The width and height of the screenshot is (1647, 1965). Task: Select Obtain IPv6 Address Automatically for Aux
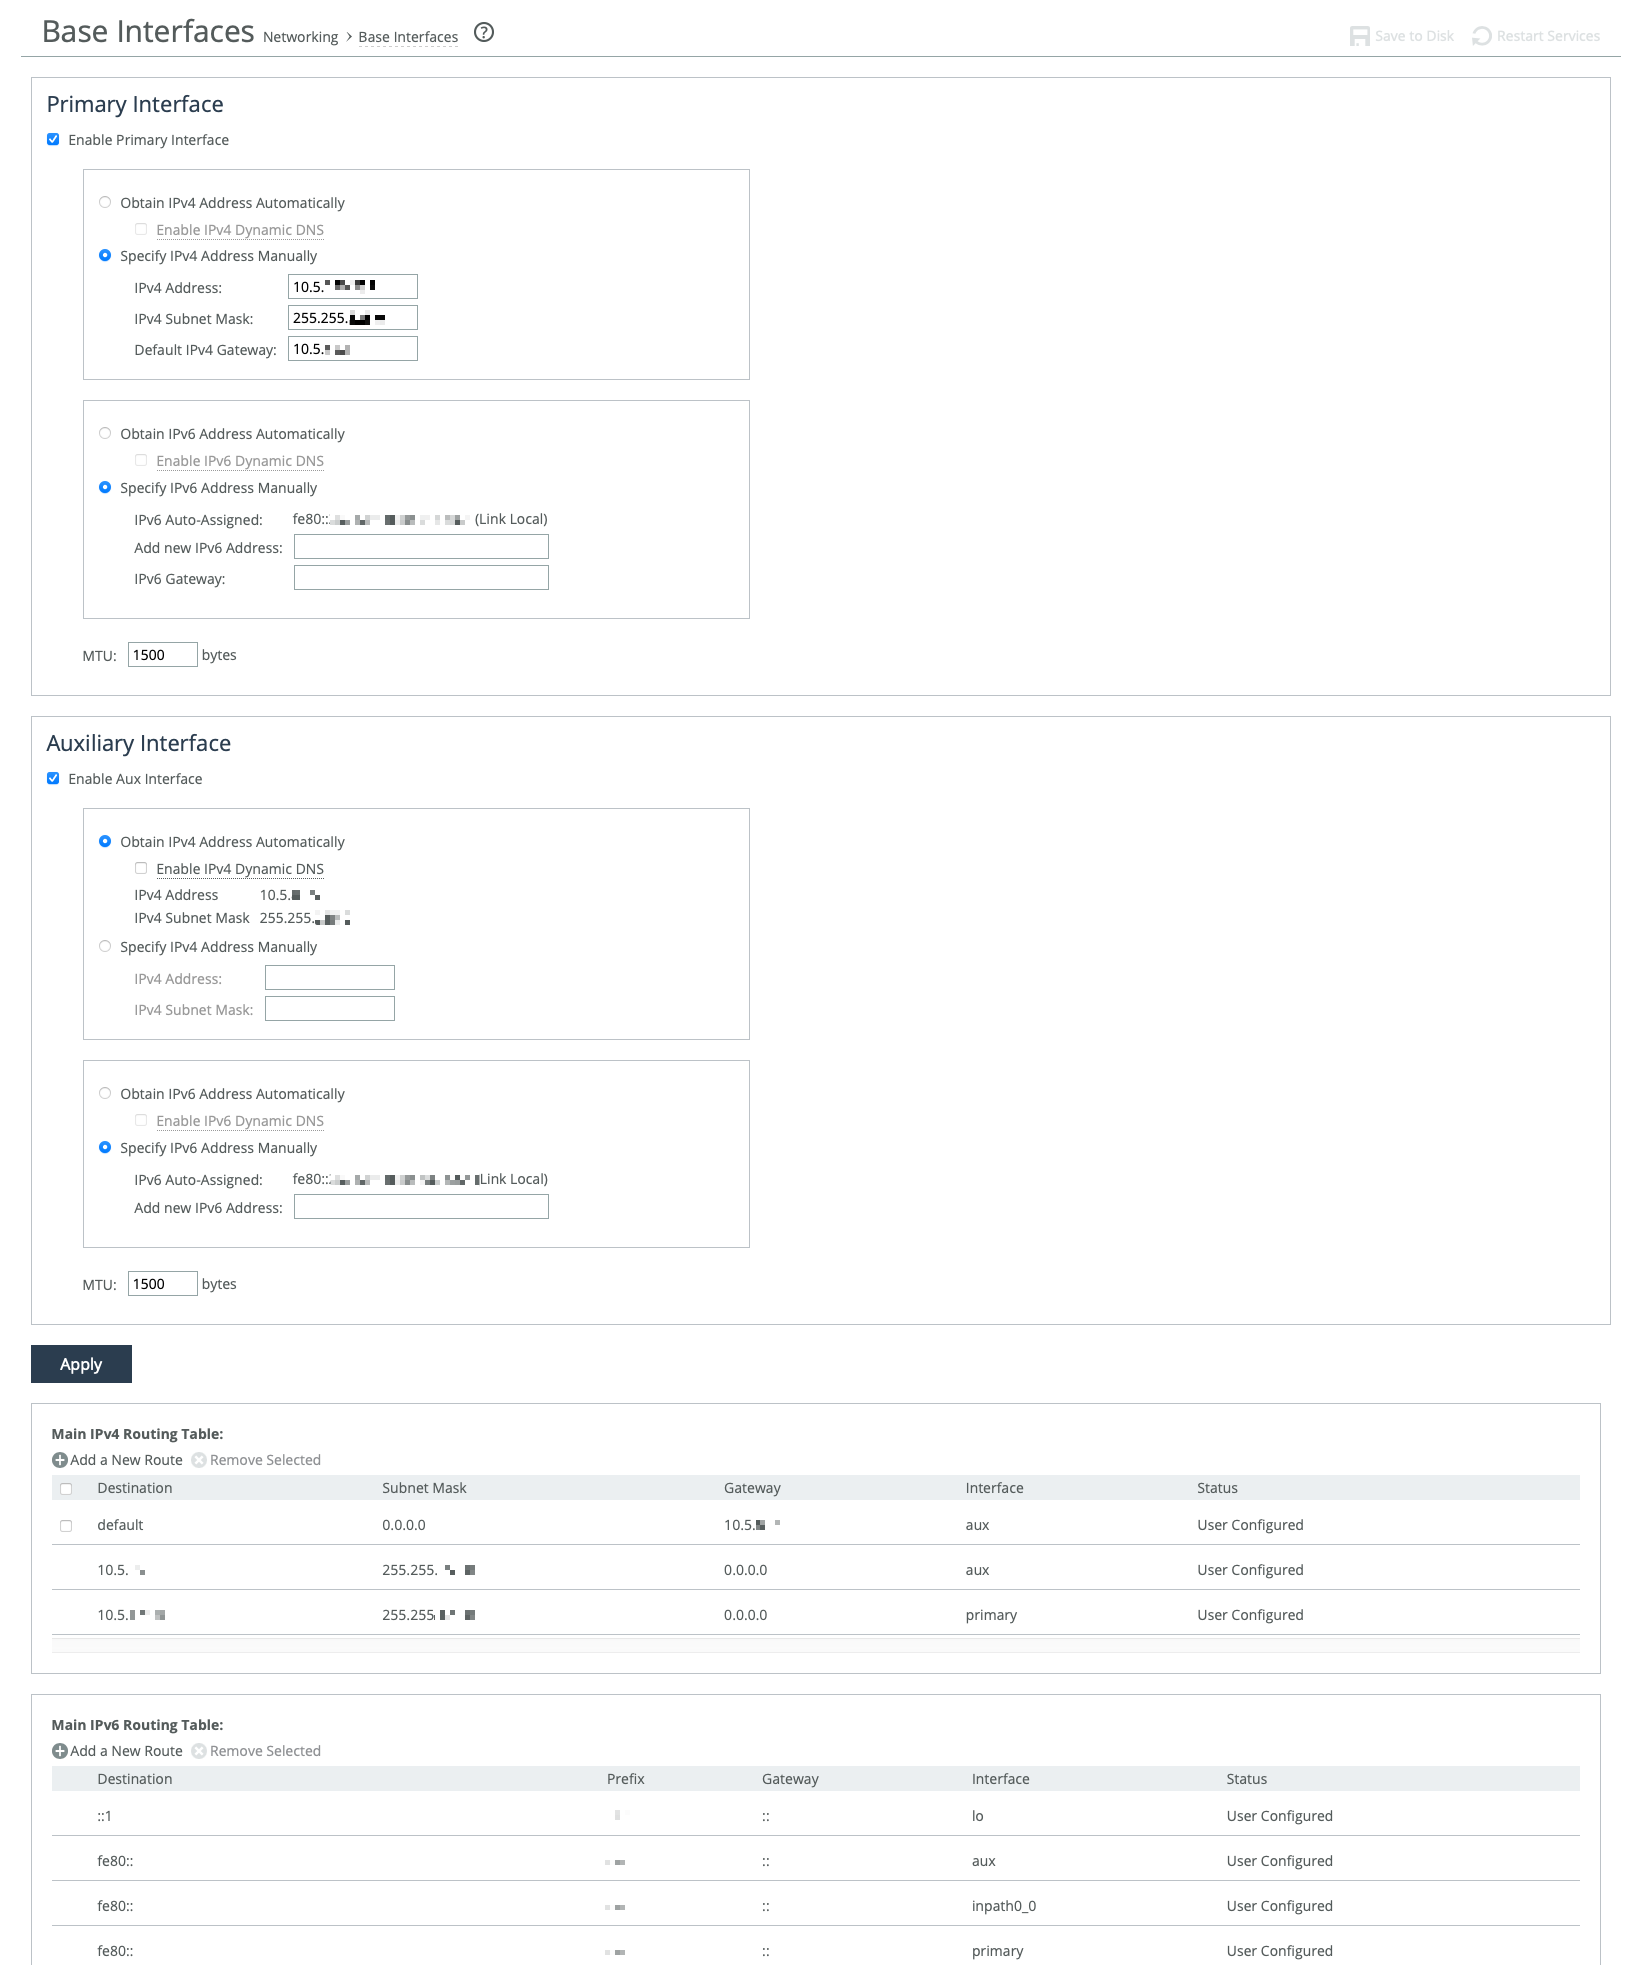[105, 1094]
